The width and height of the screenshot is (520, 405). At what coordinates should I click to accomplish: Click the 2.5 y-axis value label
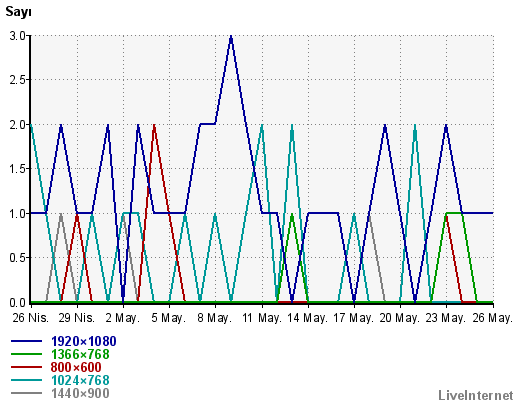click(18, 80)
